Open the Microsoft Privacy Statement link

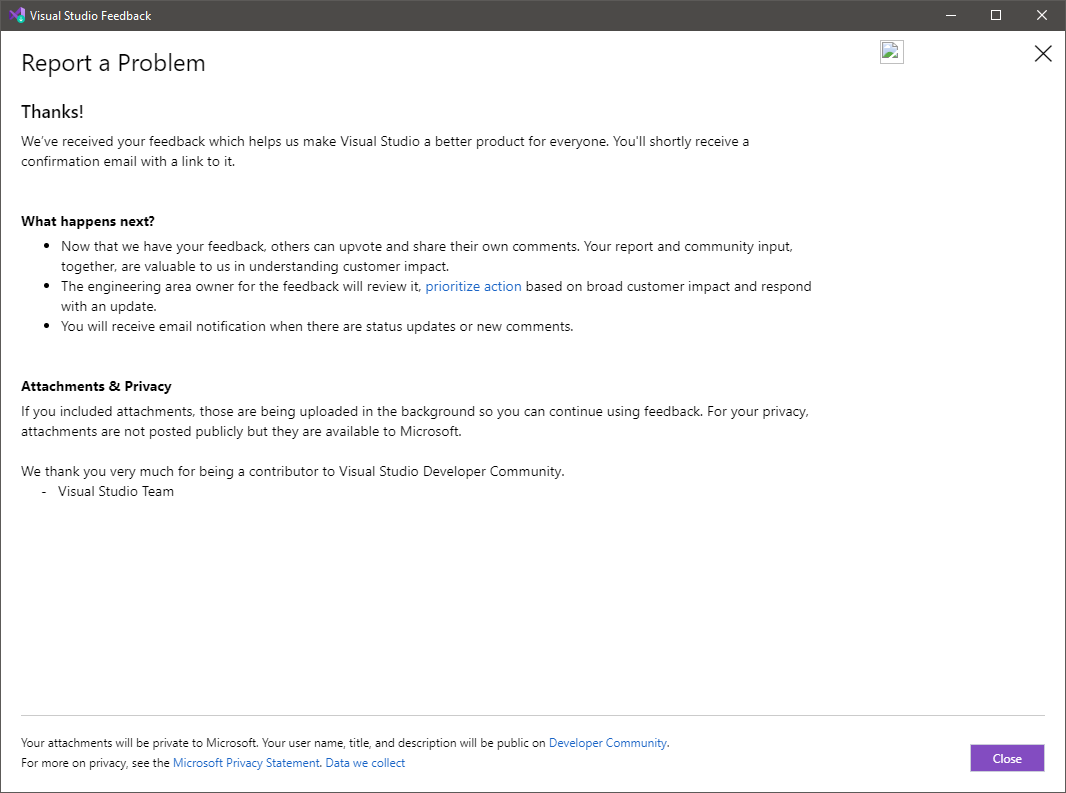tap(246, 763)
